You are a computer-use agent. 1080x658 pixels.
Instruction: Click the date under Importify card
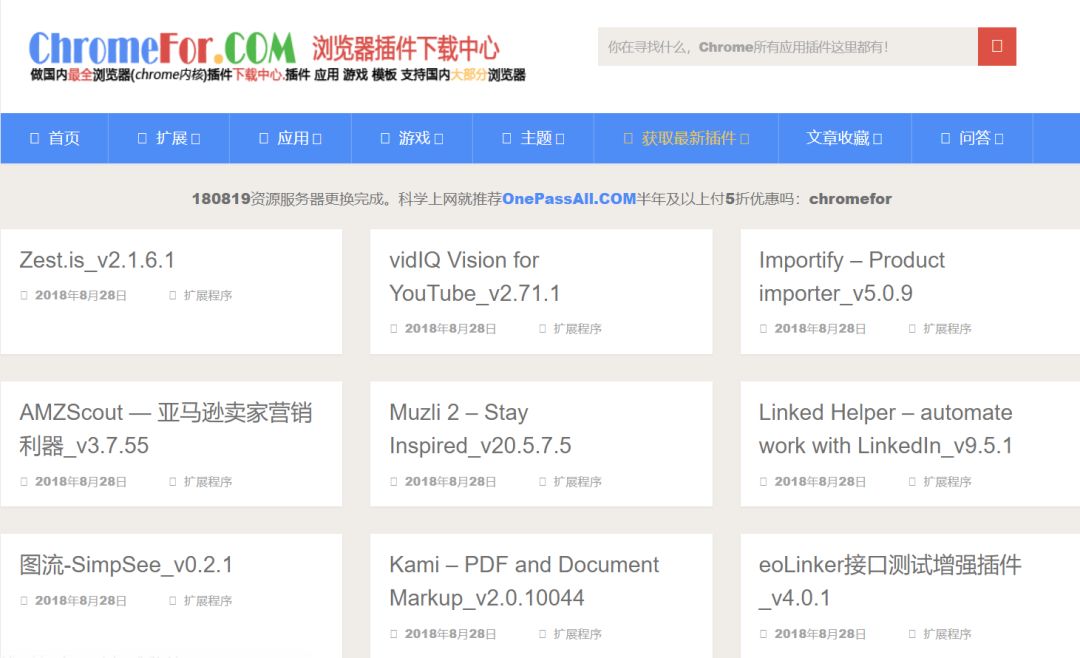[x=820, y=329]
